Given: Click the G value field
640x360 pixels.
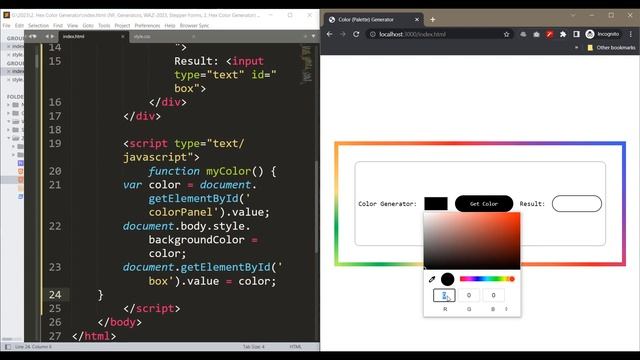Looking at the screenshot, I should point(469,295).
